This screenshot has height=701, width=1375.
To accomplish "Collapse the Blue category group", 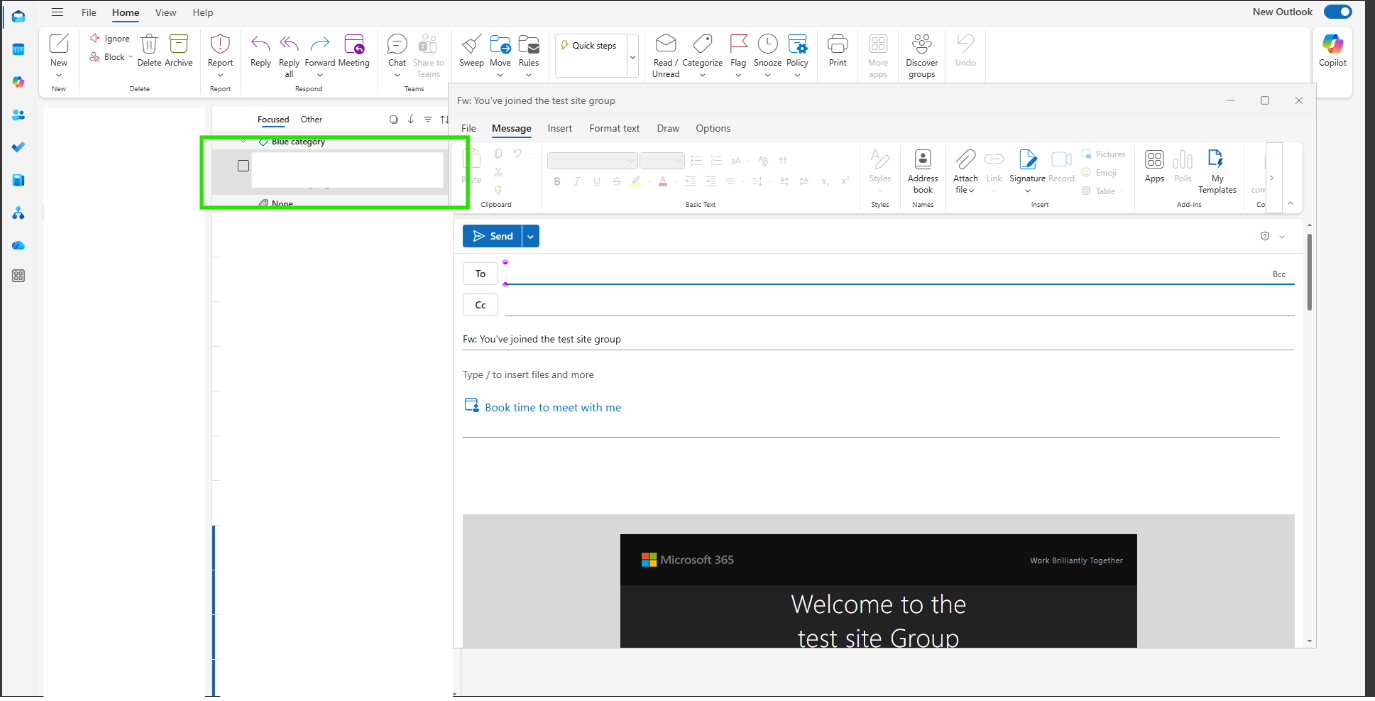I will (243, 142).
